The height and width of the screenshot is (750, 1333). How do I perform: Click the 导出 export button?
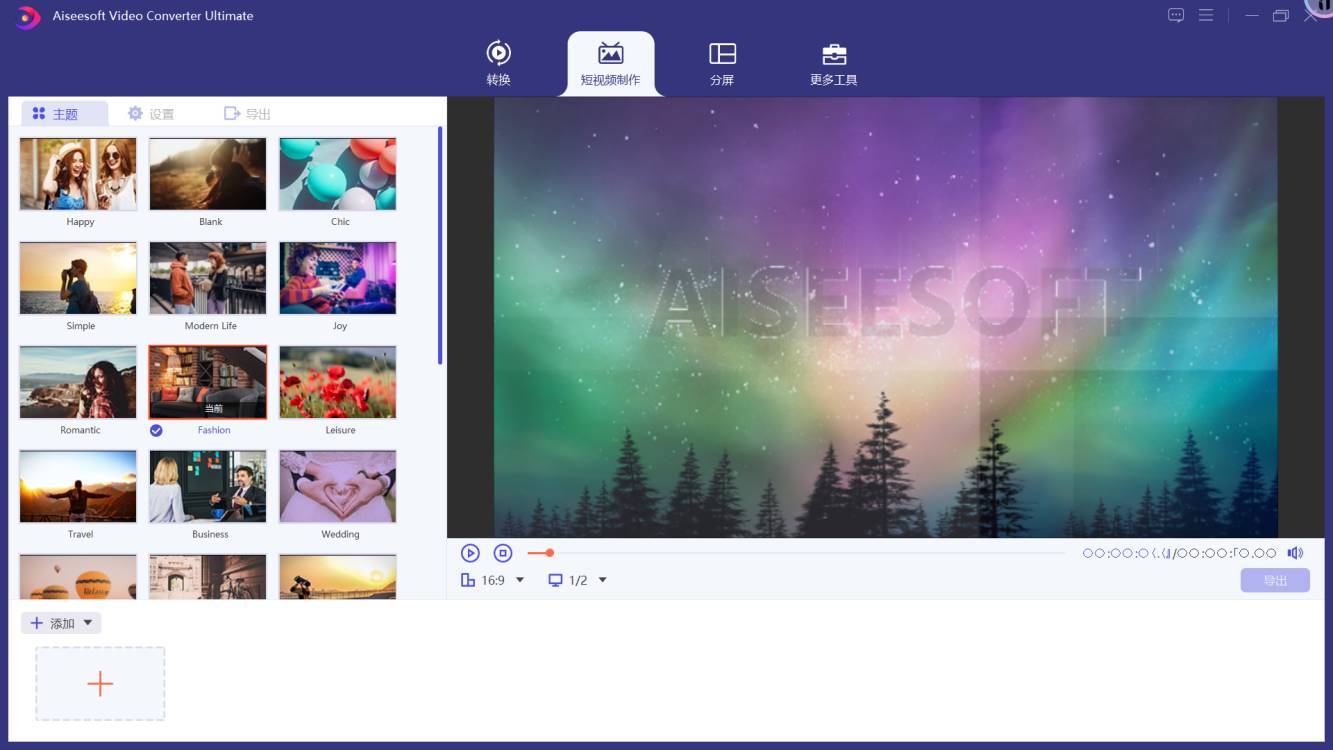tap(1275, 580)
